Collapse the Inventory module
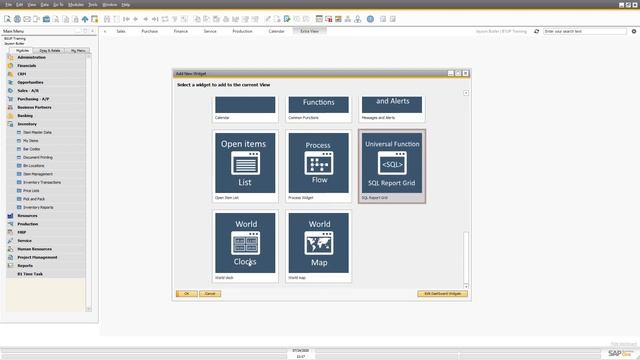 click(x=27, y=124)
